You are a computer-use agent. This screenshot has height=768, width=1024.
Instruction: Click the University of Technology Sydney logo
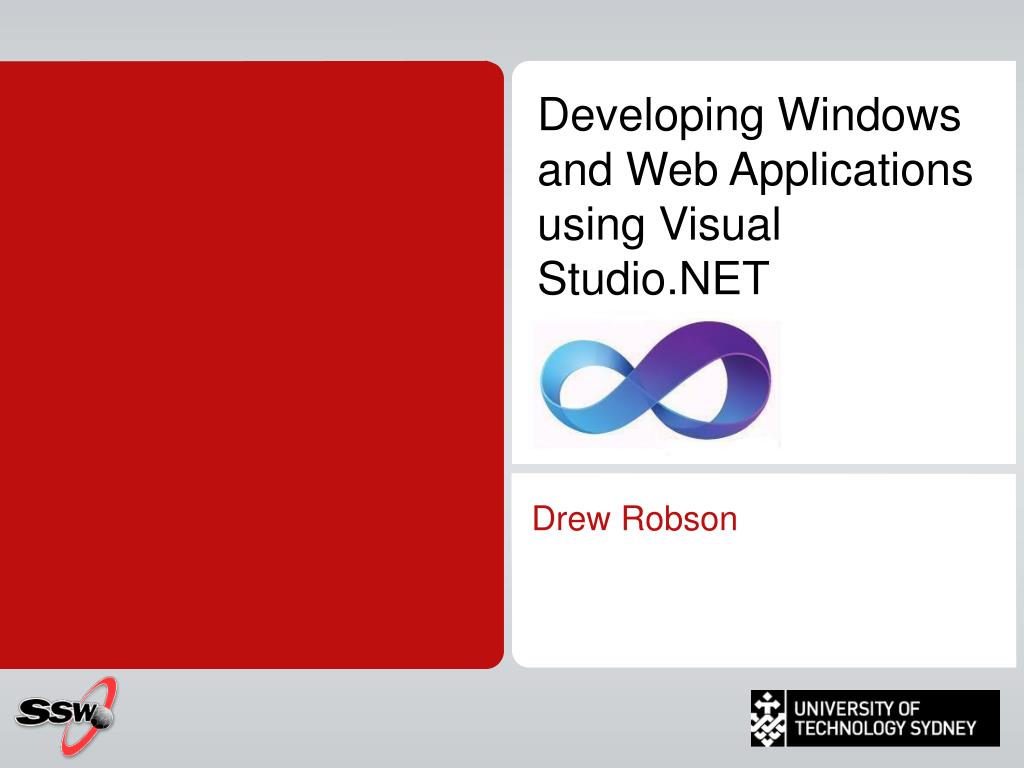click(875, 718)
